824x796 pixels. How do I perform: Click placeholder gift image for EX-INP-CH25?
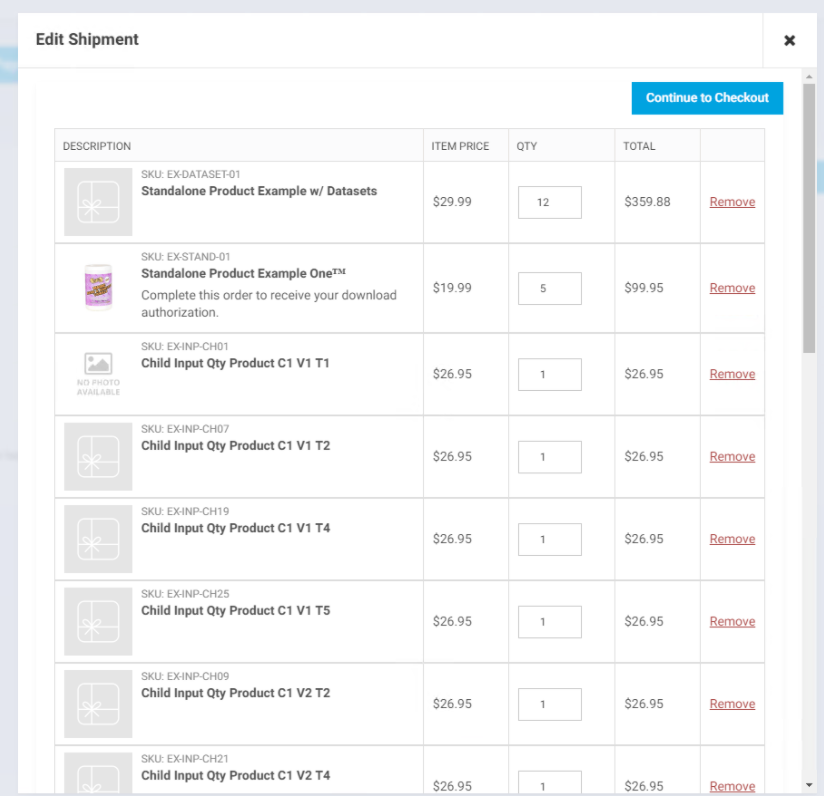point(98,622)
